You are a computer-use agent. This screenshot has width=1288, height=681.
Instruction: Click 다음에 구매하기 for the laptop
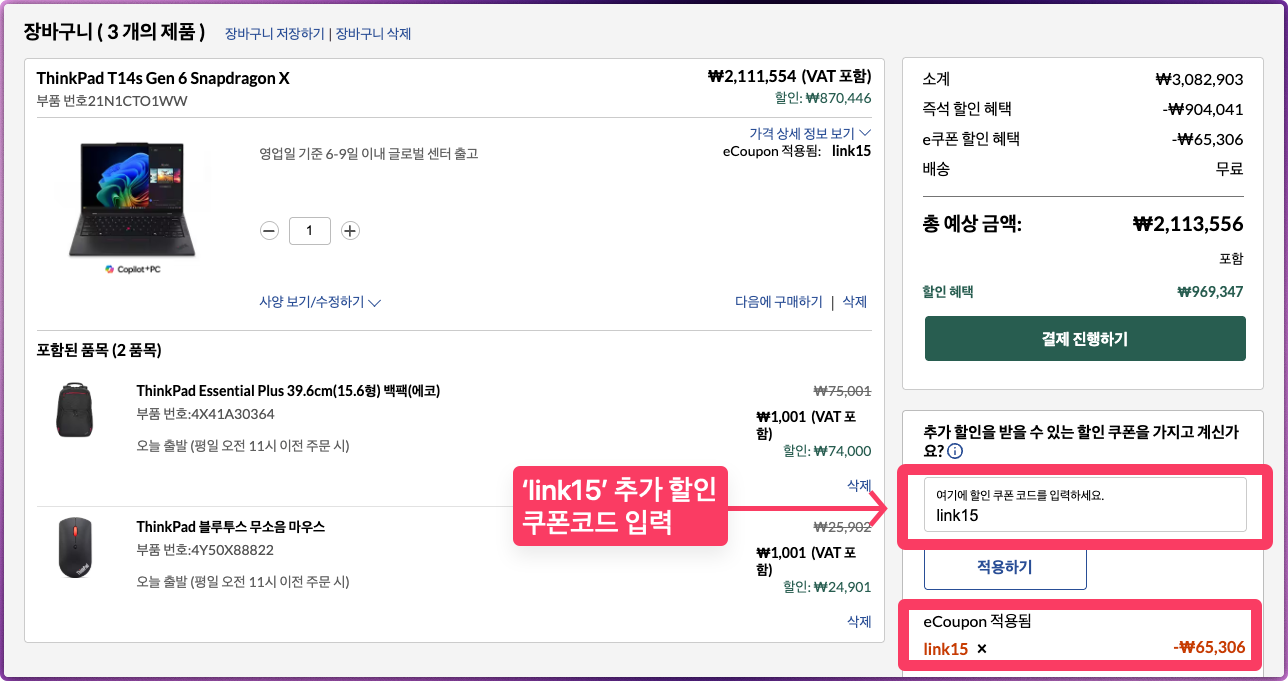tap(779, 302)
